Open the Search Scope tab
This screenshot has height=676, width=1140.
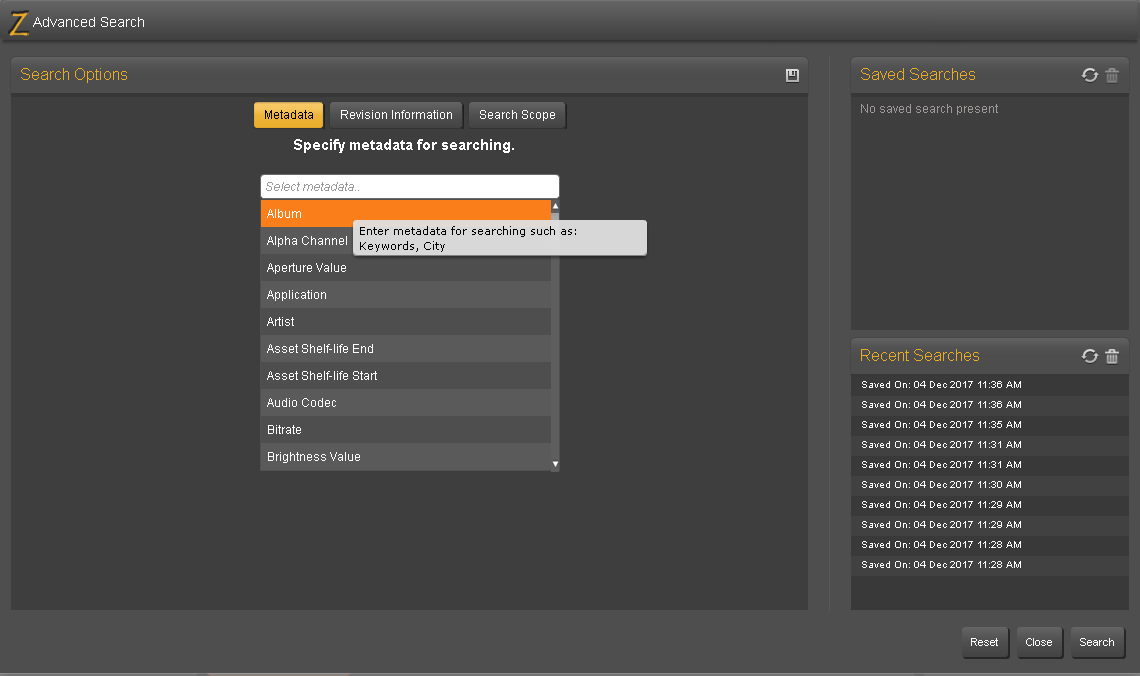[517, 115]
